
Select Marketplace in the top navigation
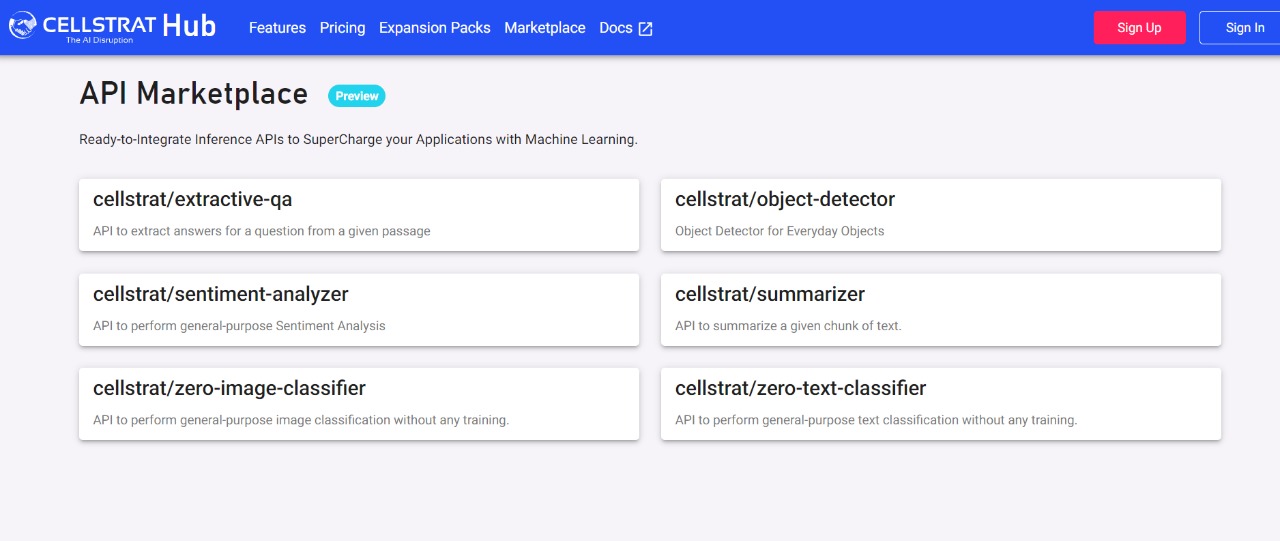point(545,28)
